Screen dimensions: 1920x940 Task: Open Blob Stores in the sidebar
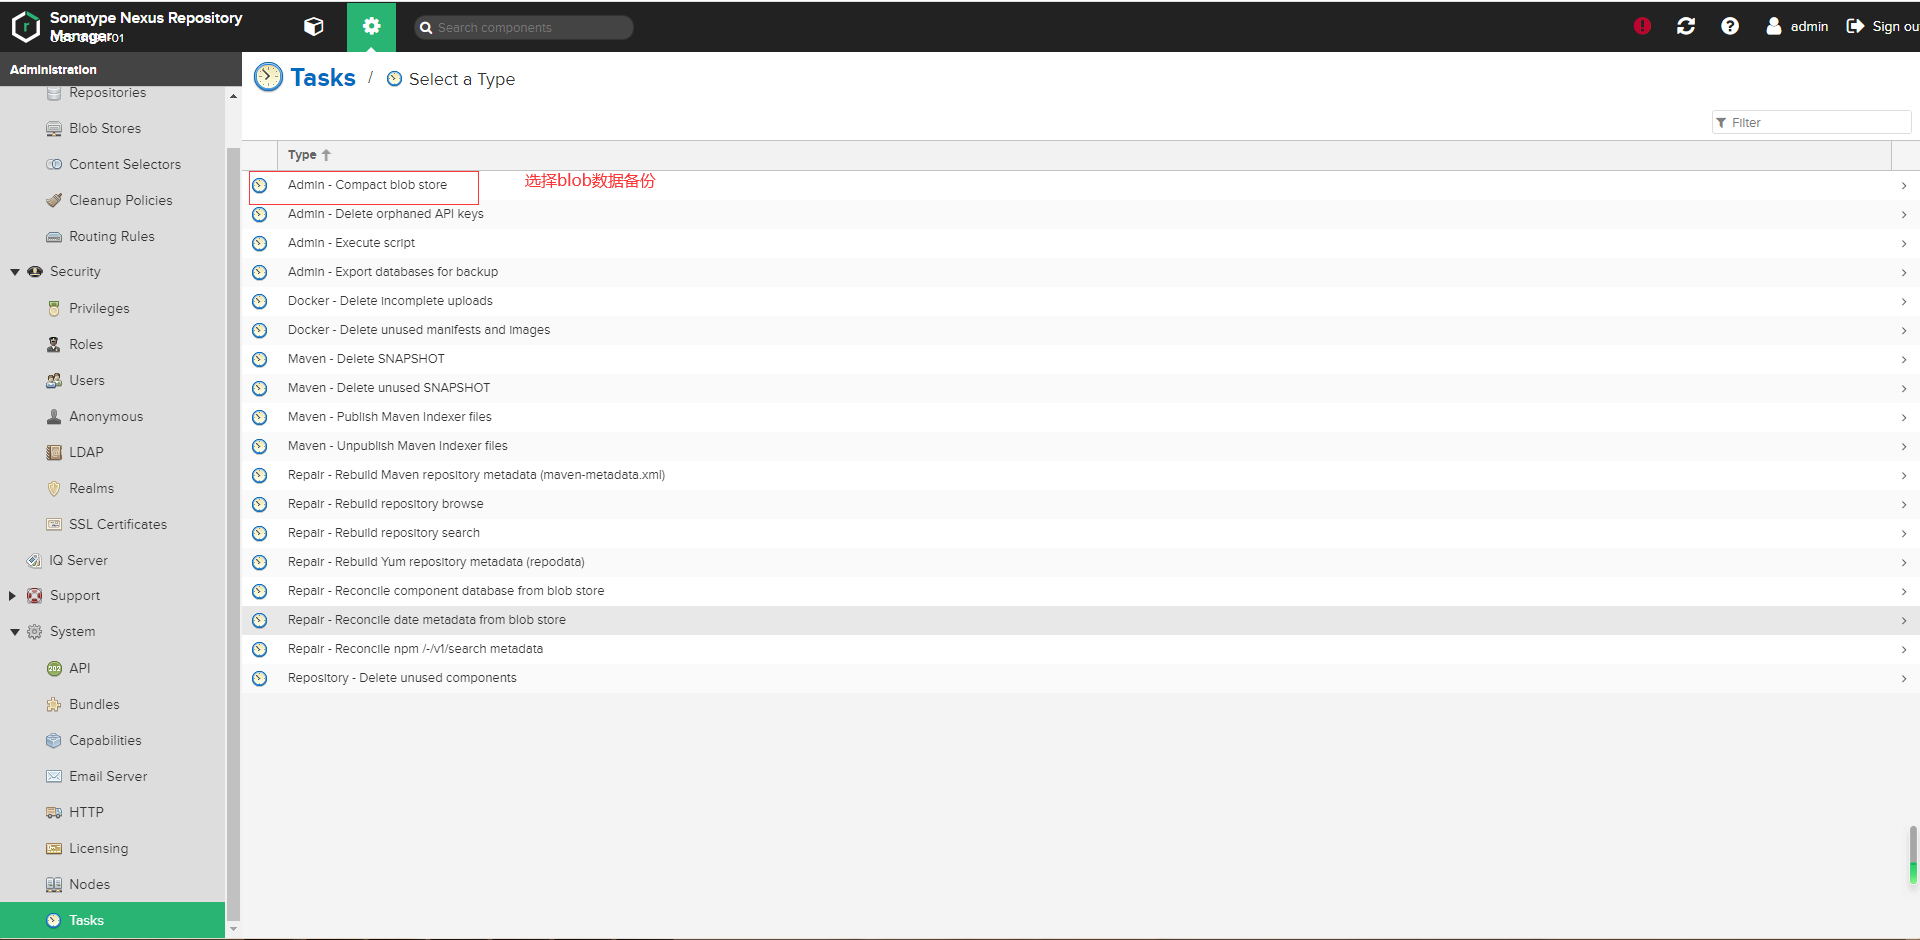click(105, 128)
